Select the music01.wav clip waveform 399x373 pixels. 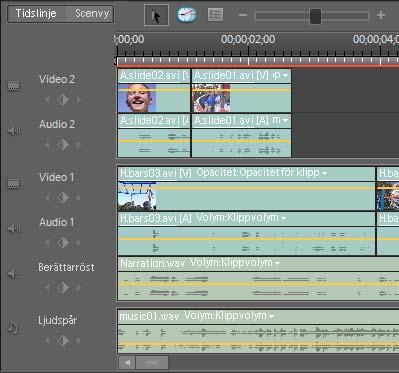point(258,339)
